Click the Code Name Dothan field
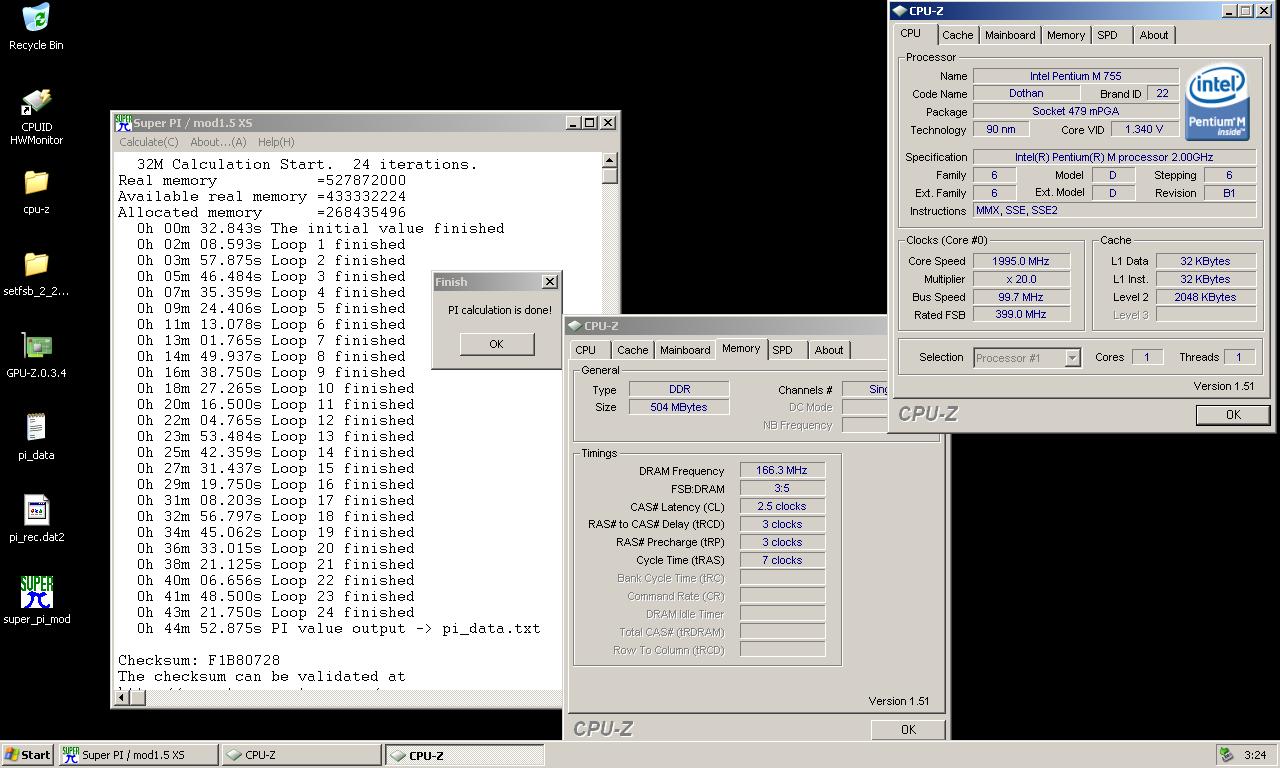 (x=1025, y=93)
